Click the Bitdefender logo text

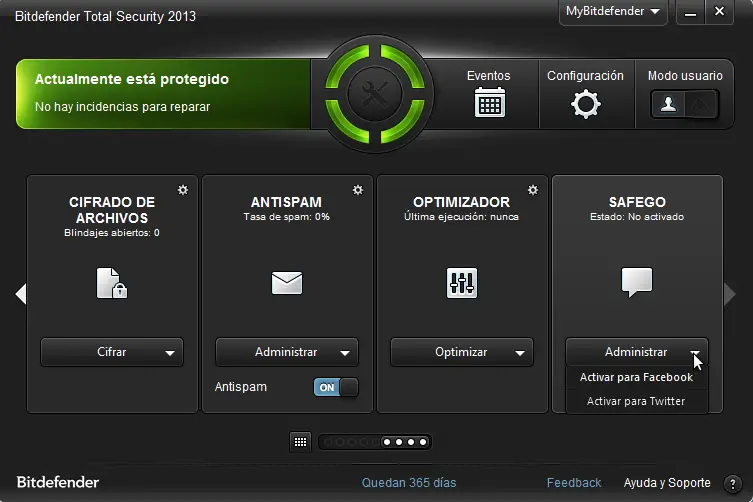click(58, 482)
